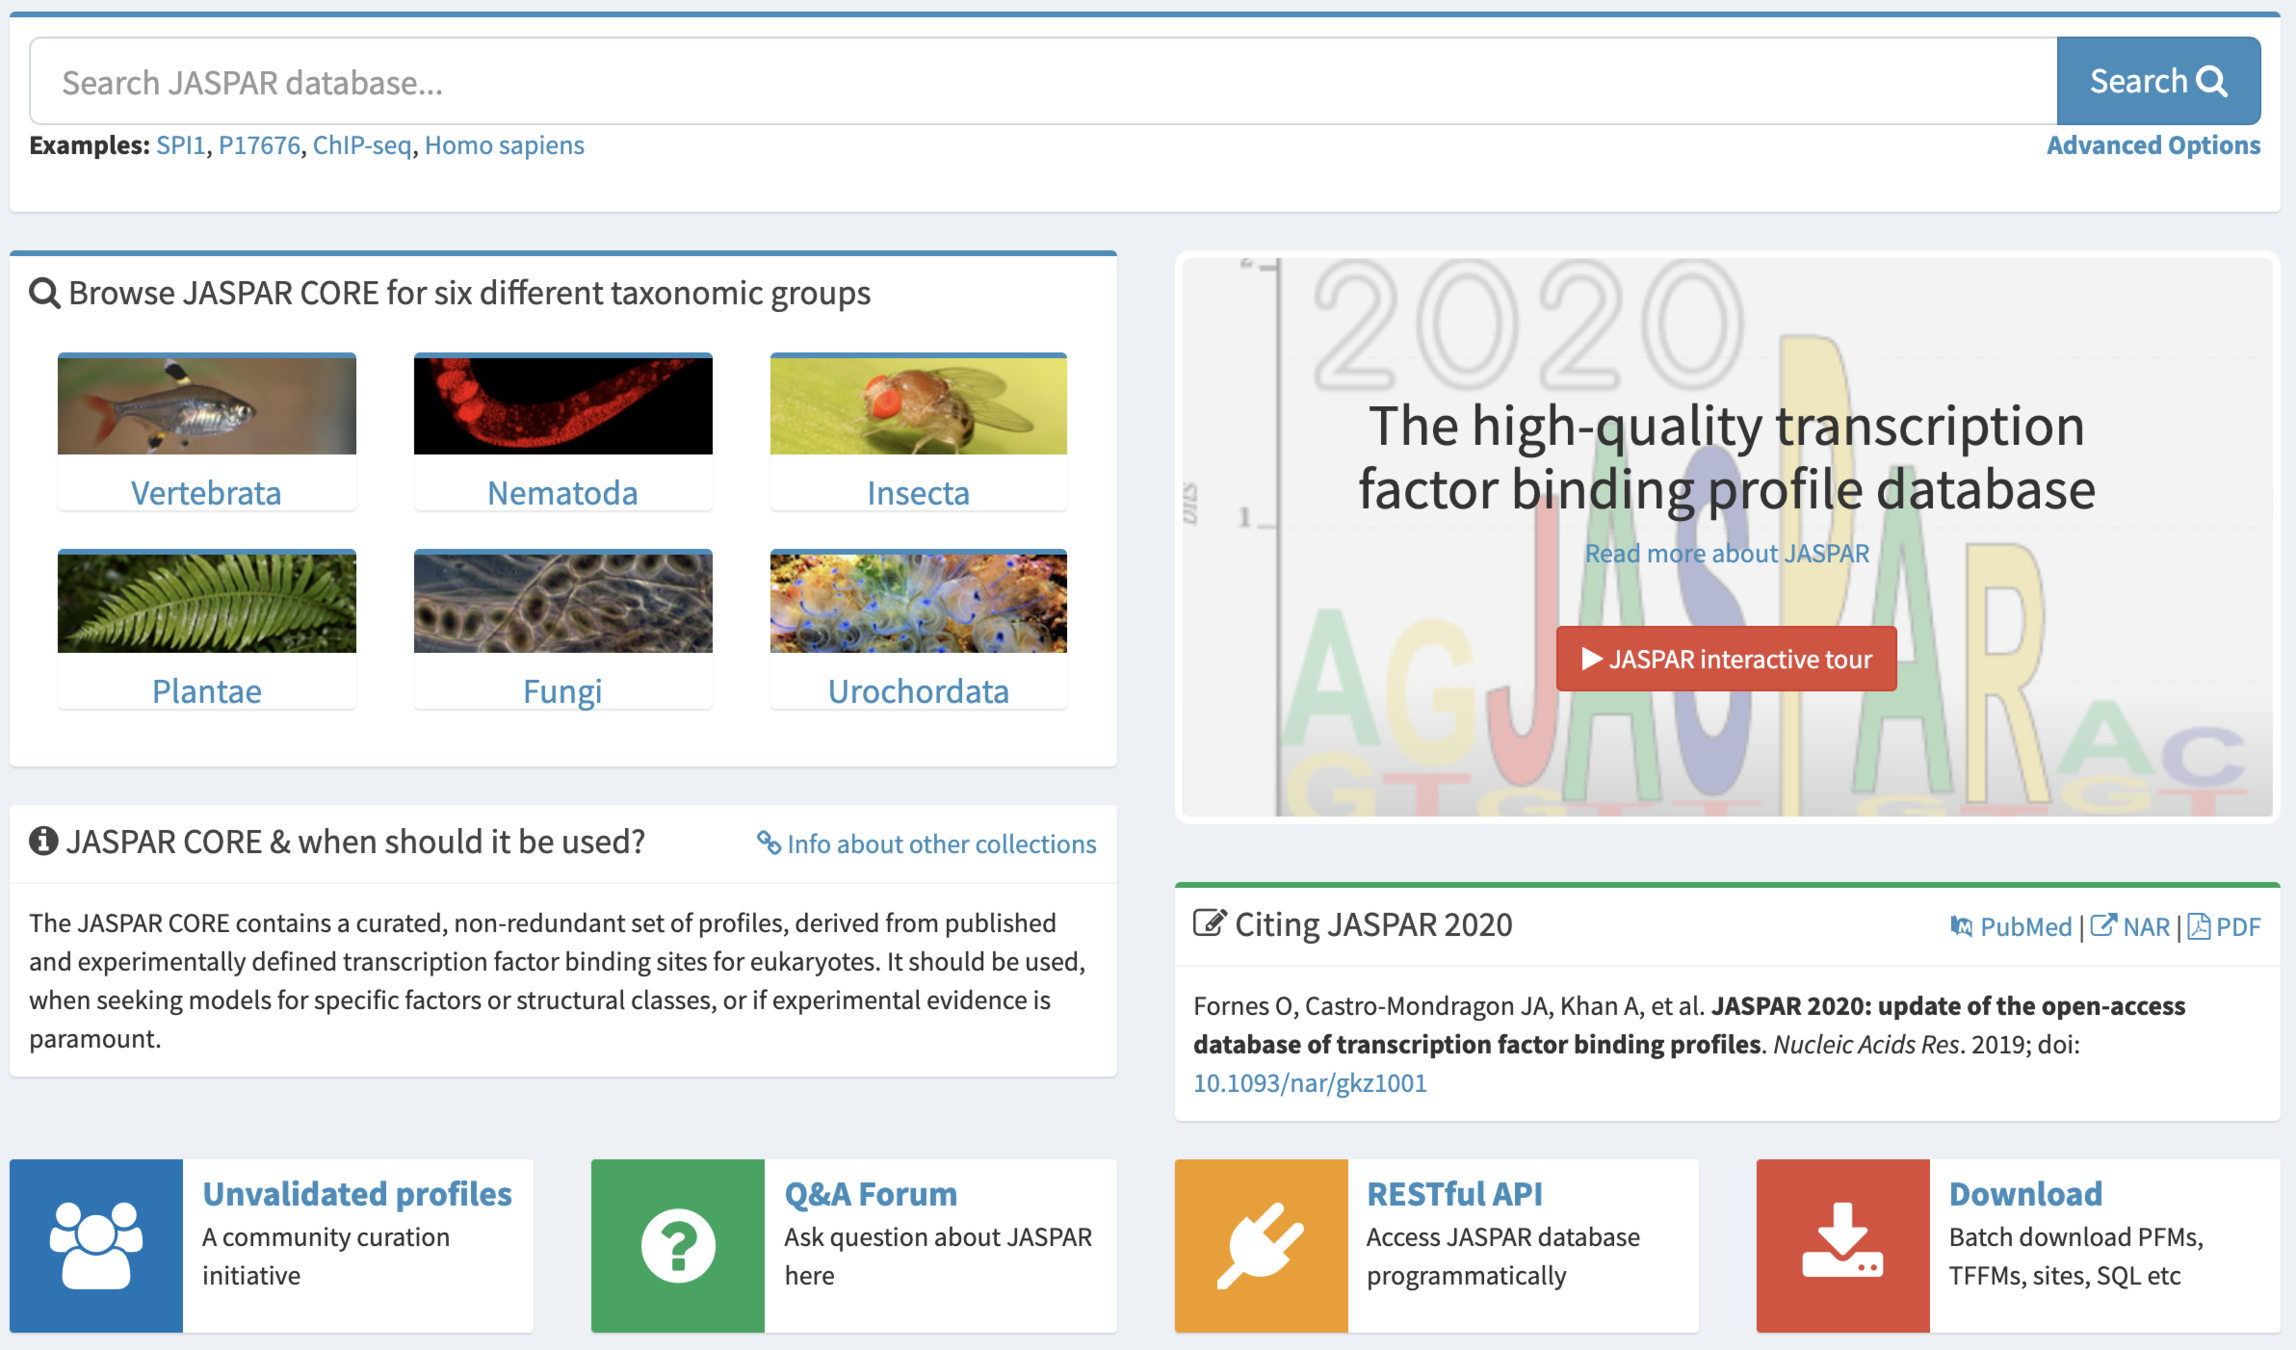
Task: Open the Urochordata taxonomic group
Action: pyautogui.click(x=917, y=690)
